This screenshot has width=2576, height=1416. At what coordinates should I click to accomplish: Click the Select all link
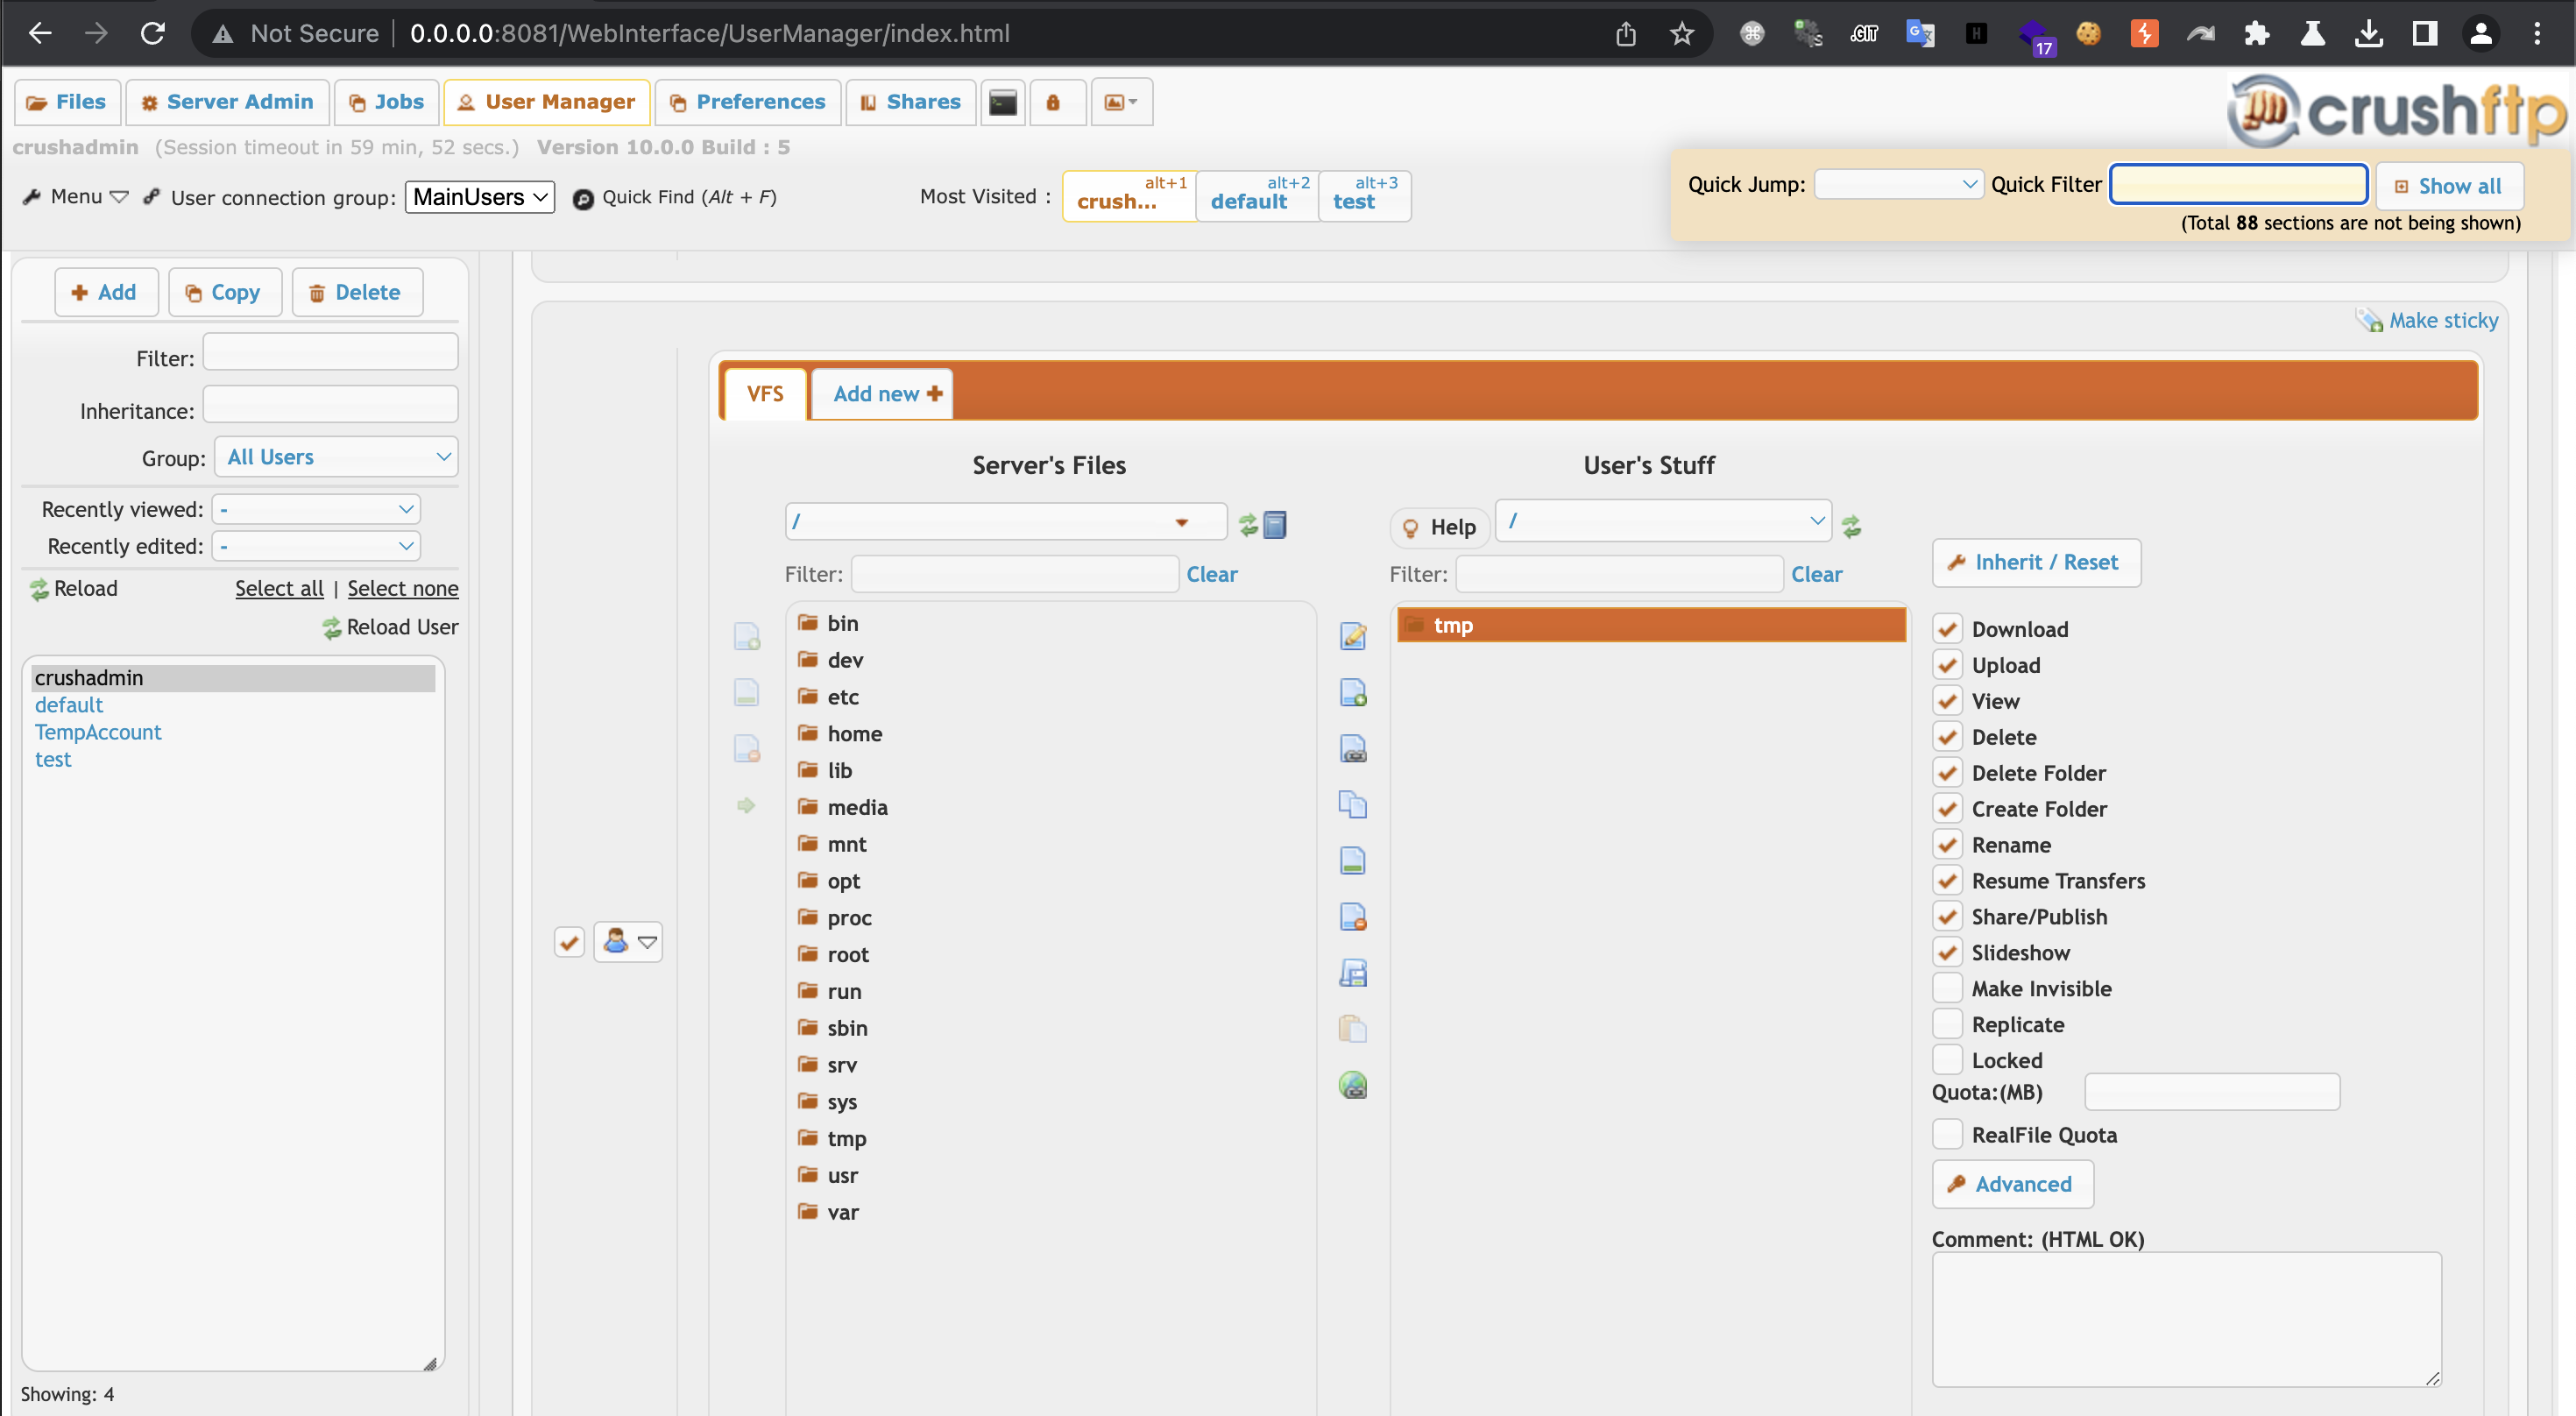point(279,588)
